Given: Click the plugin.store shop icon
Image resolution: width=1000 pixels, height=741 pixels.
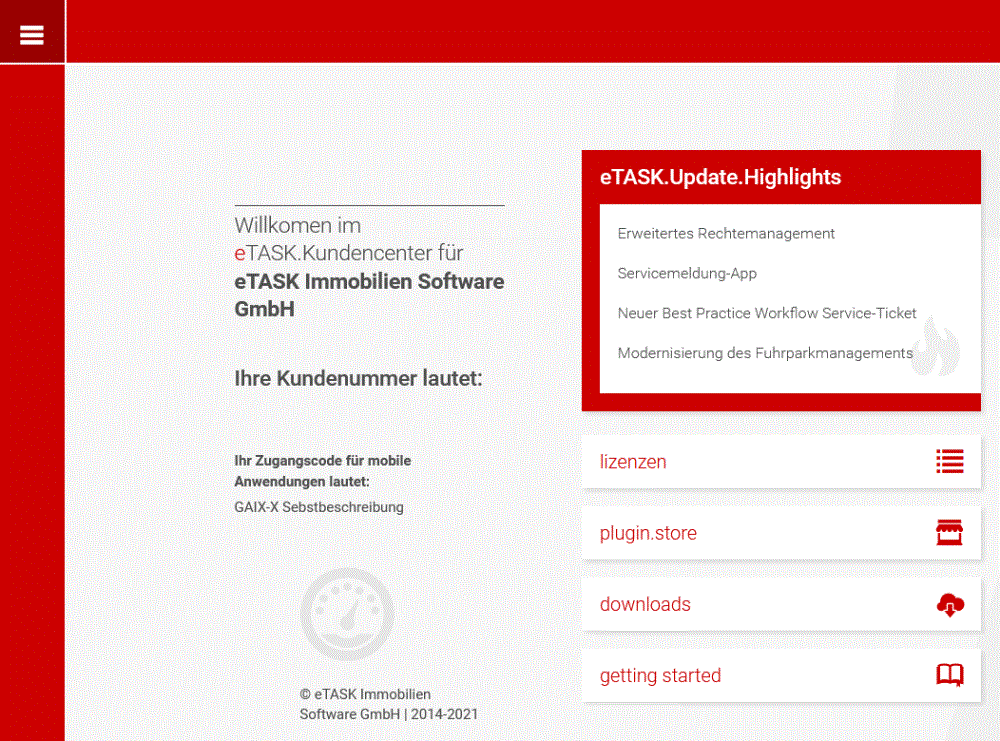Looking at the screenshot, I should coord(950,532).
